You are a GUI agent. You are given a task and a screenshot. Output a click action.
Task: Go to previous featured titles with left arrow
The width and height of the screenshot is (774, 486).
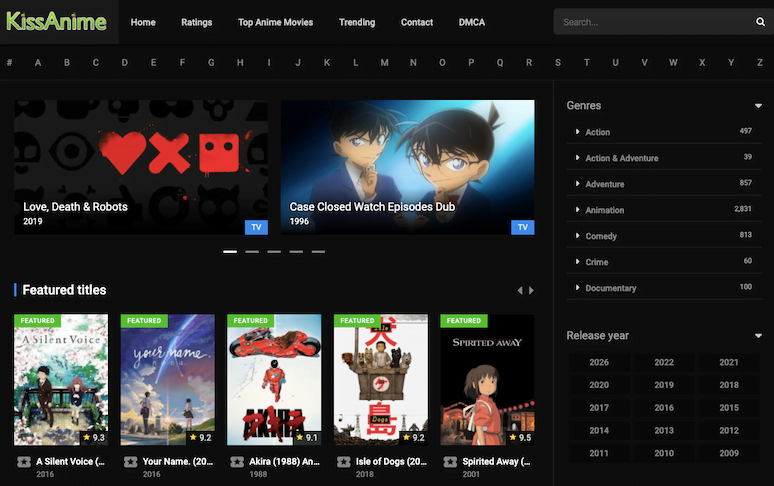520,291
